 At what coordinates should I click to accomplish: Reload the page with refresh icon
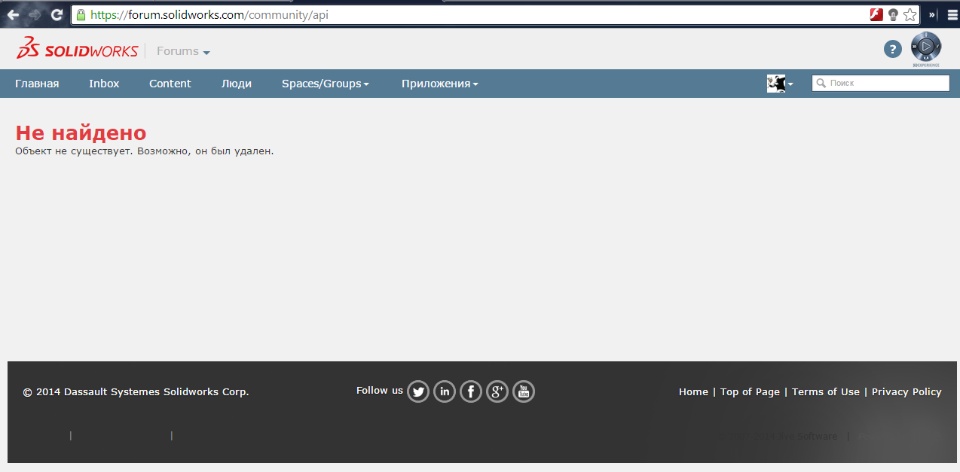tap(57, 15)
